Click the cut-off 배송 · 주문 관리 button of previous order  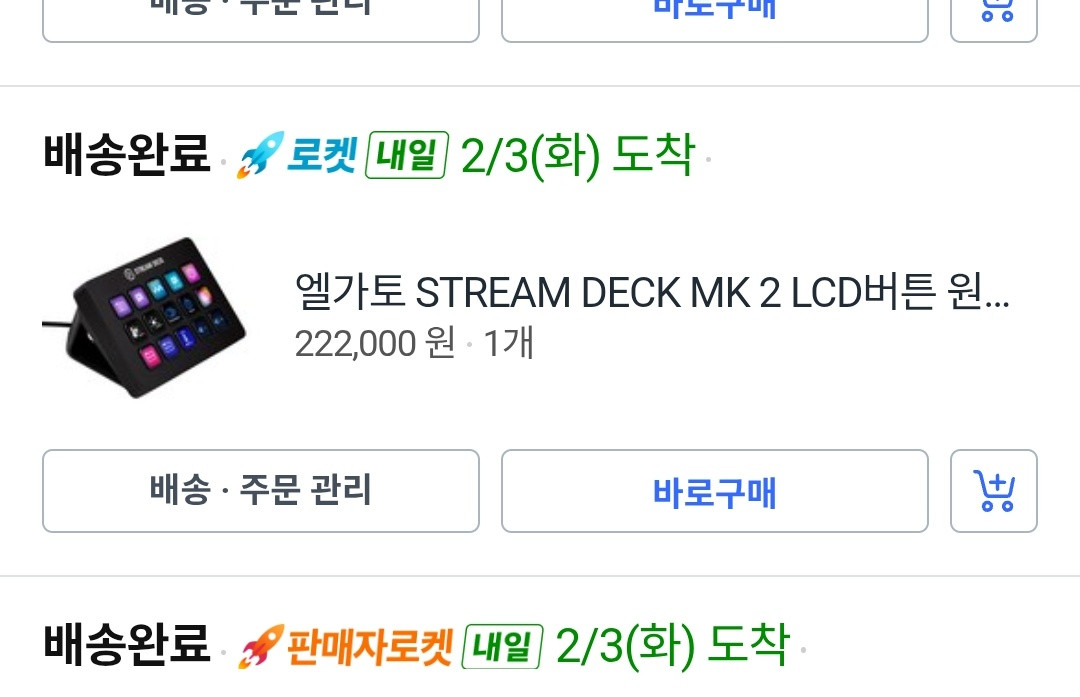(260, 19)
